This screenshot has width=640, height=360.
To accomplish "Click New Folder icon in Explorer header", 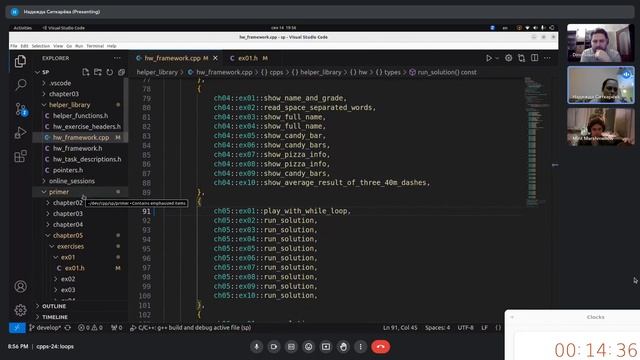I will coord(98,72).
